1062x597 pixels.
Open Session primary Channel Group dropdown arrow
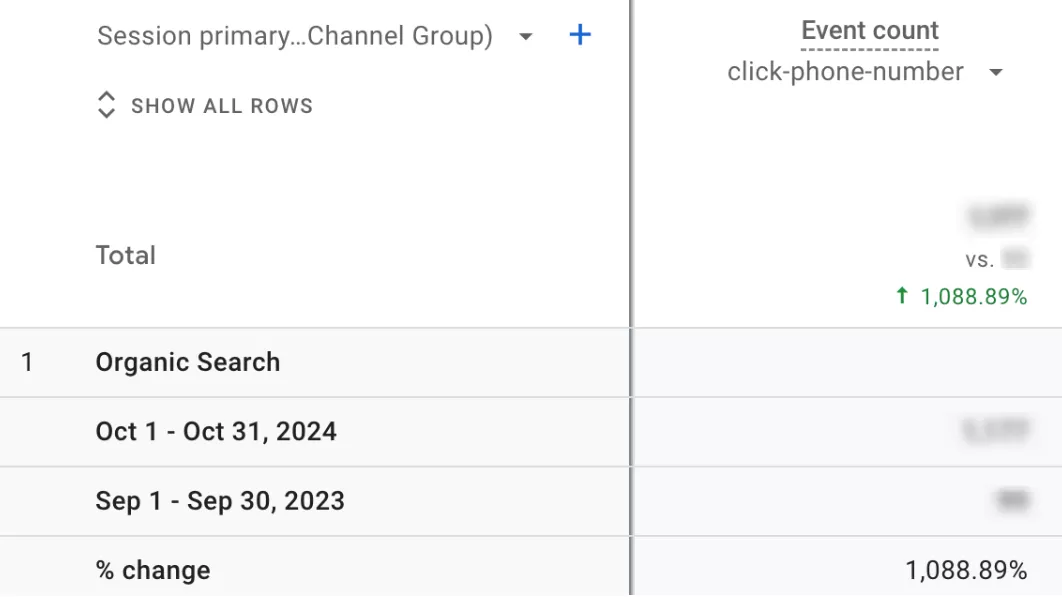pyautogui.click(x=526, y=36)
